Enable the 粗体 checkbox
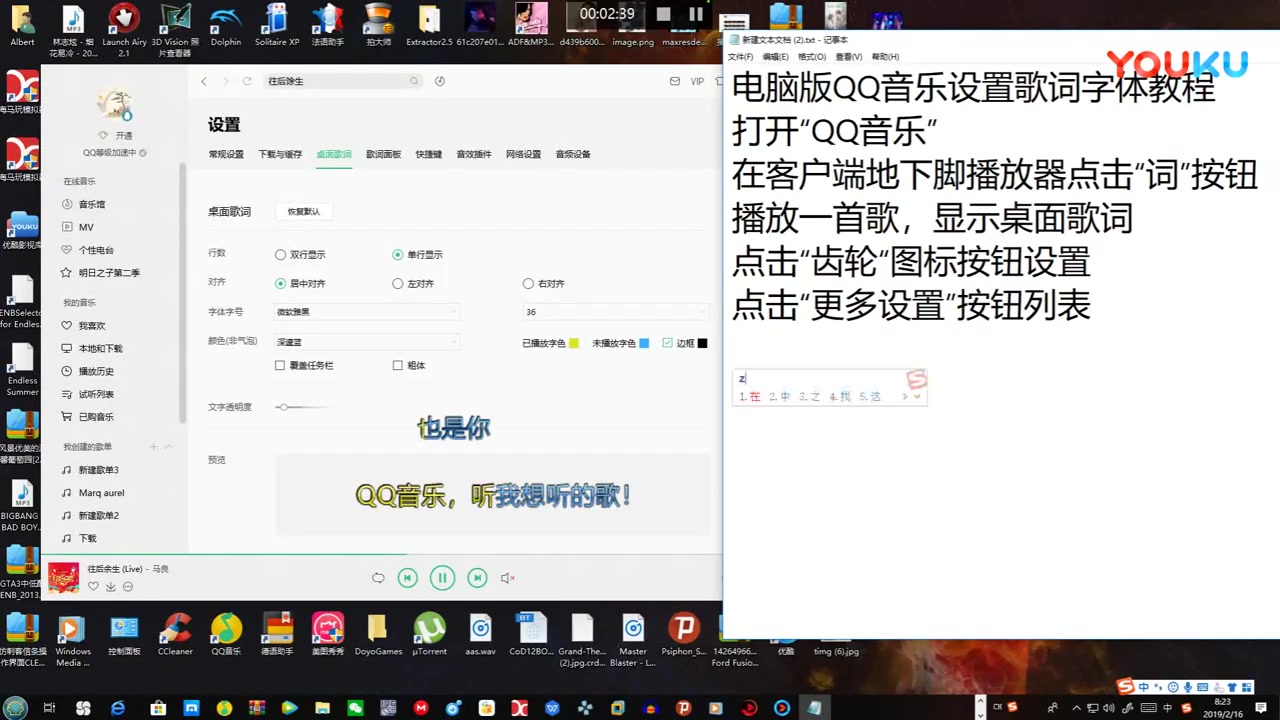This screenshot has width=1280, height=720. coord(398,366)
